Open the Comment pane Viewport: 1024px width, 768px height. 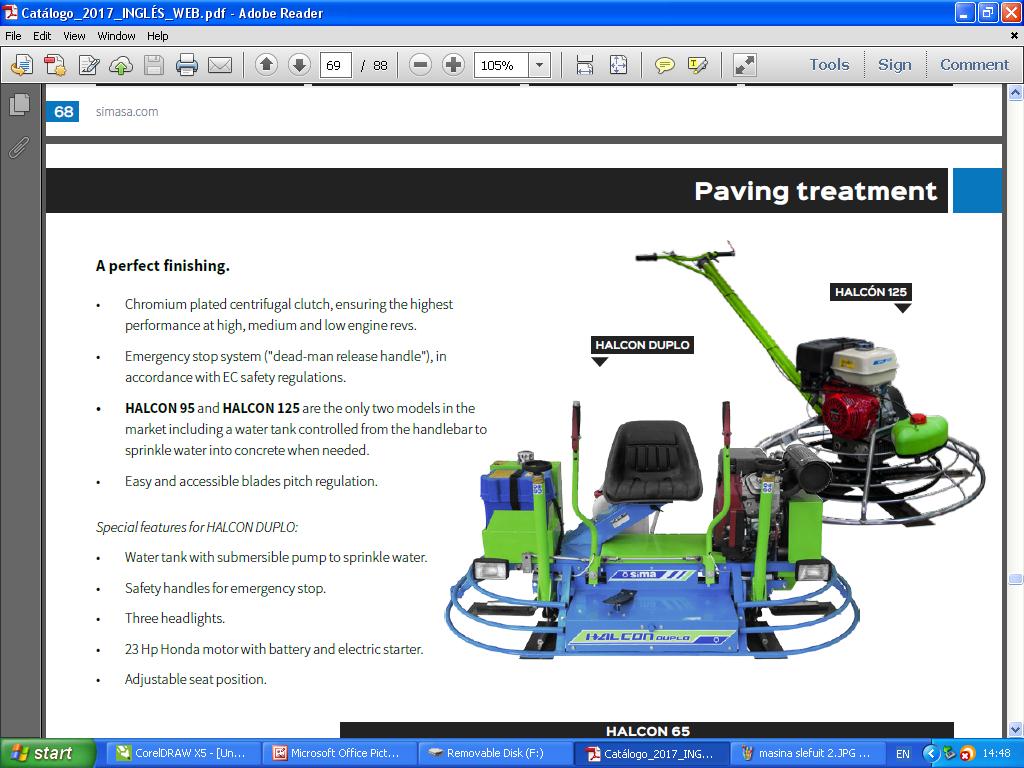coord(974,65)
